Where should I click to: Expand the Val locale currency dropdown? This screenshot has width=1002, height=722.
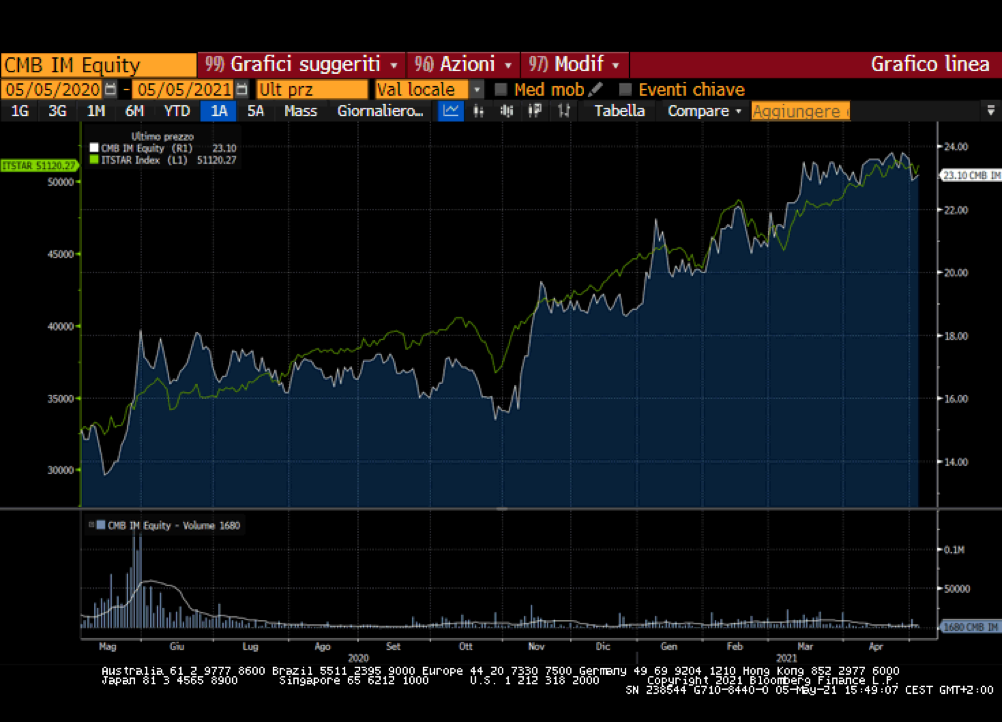(x=477, y=90)
